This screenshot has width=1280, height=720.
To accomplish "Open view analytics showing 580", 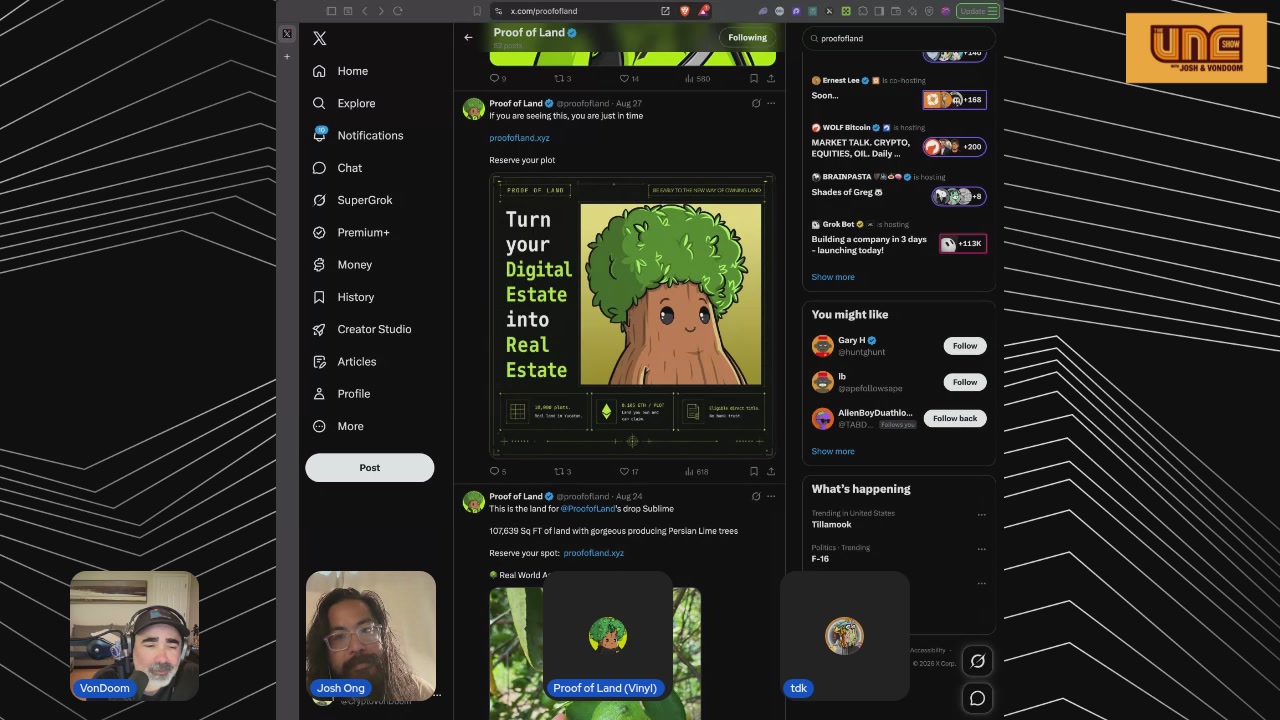I will 697,78.
